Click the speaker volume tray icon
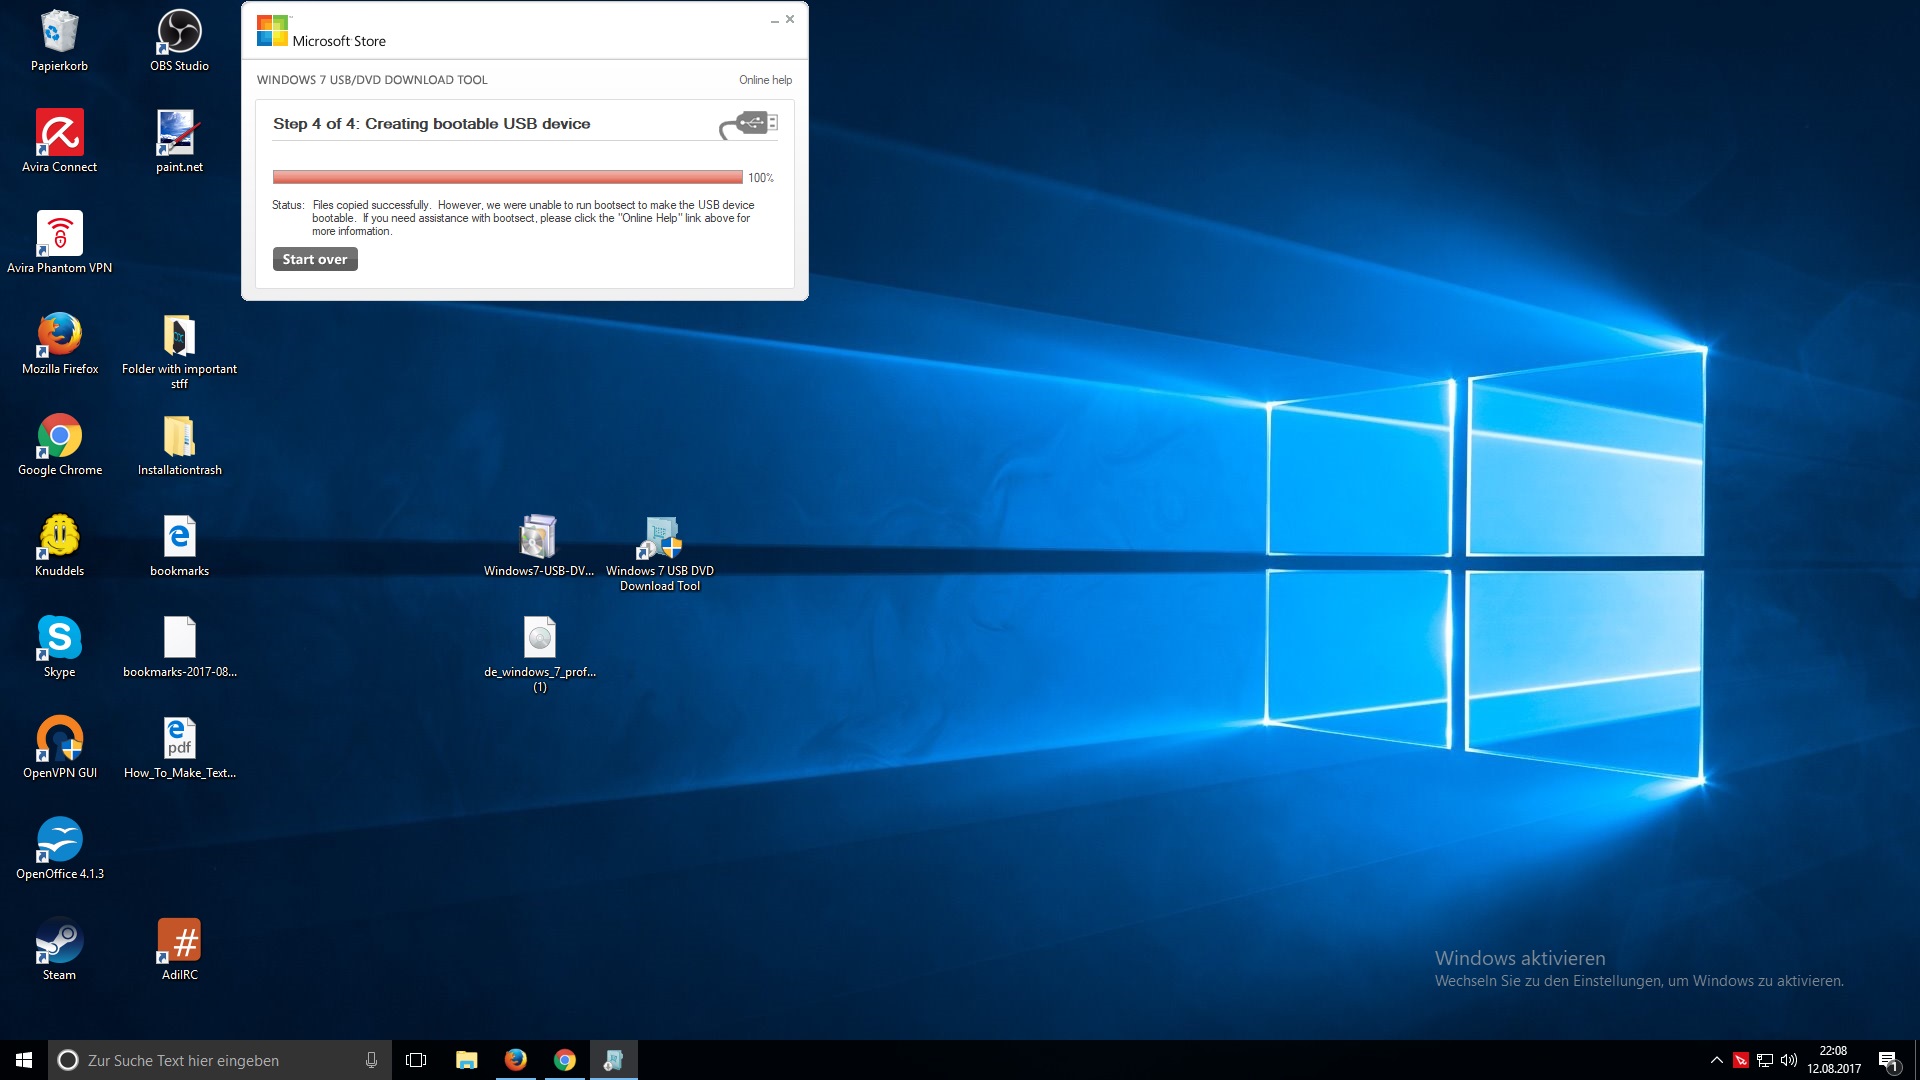Viewport: 1920px width, 1080px height. pos(1789,1060)
